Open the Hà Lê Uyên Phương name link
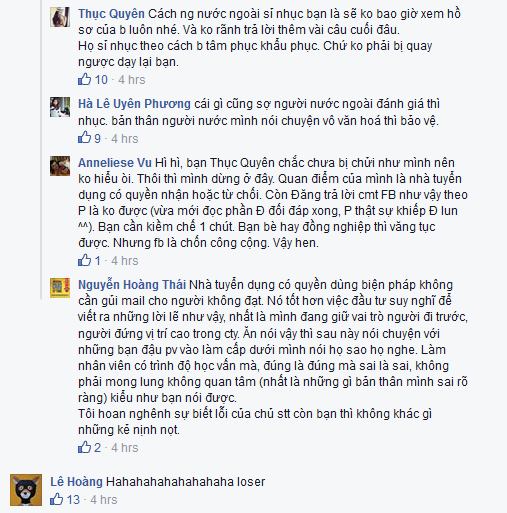 click(x=134, y=104)
